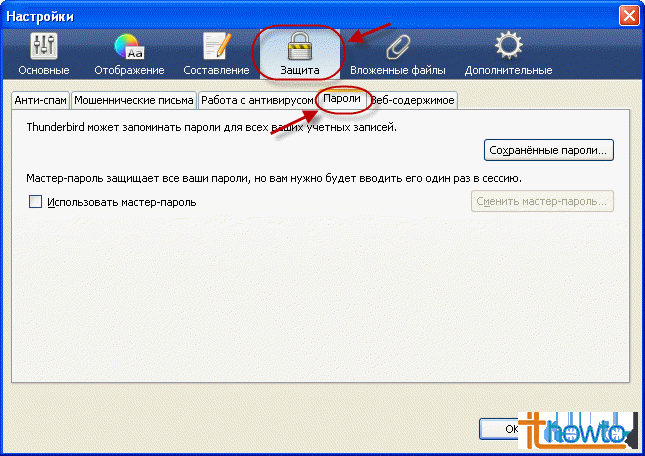Confirm settings with the OK button
645x456 pixels.
(x=512, y=429)
